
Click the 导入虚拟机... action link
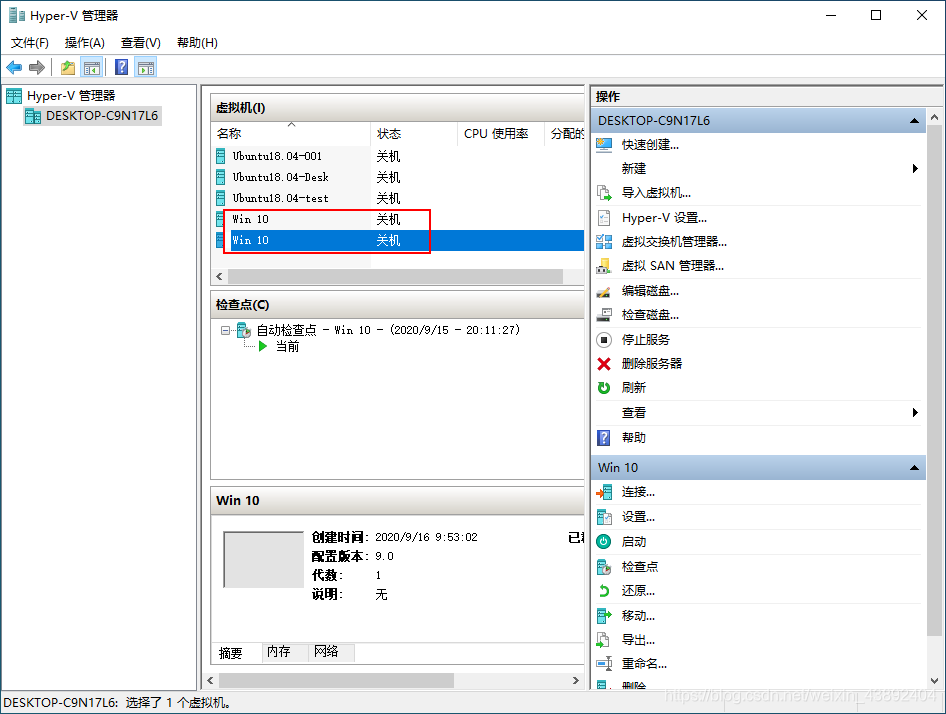[x=656, y=193]
